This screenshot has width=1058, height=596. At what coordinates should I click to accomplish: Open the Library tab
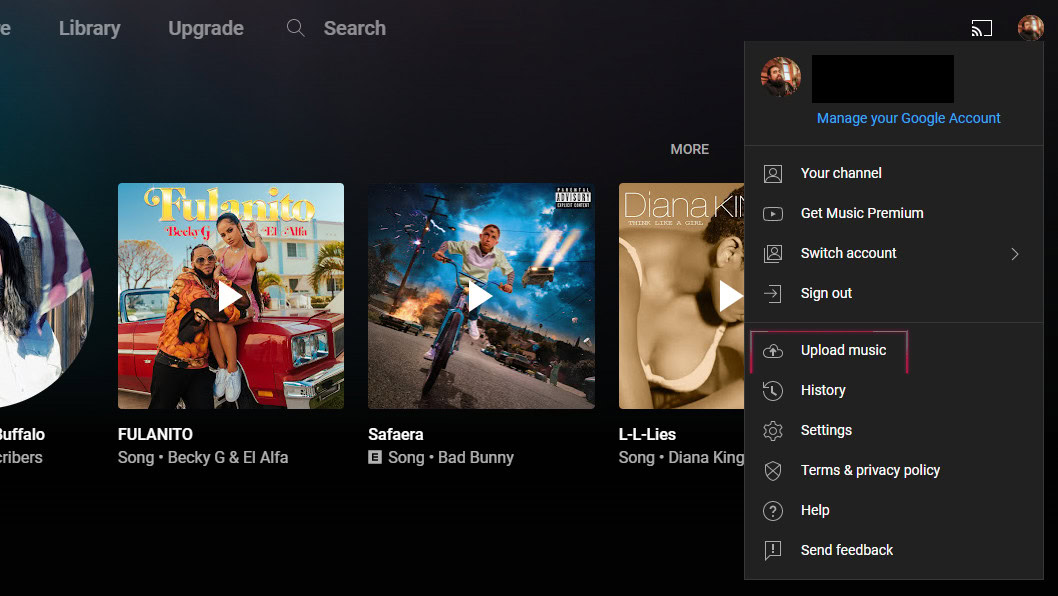[90, 28]
